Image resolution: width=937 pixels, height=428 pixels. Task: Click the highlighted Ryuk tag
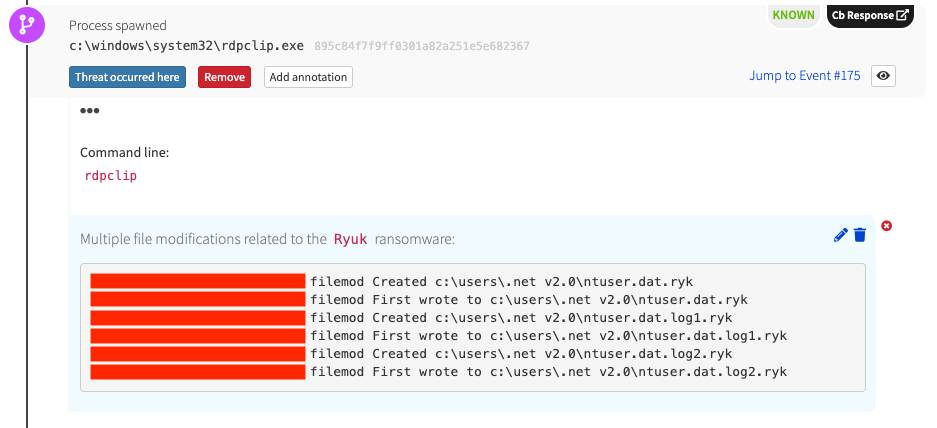point(350,239)
